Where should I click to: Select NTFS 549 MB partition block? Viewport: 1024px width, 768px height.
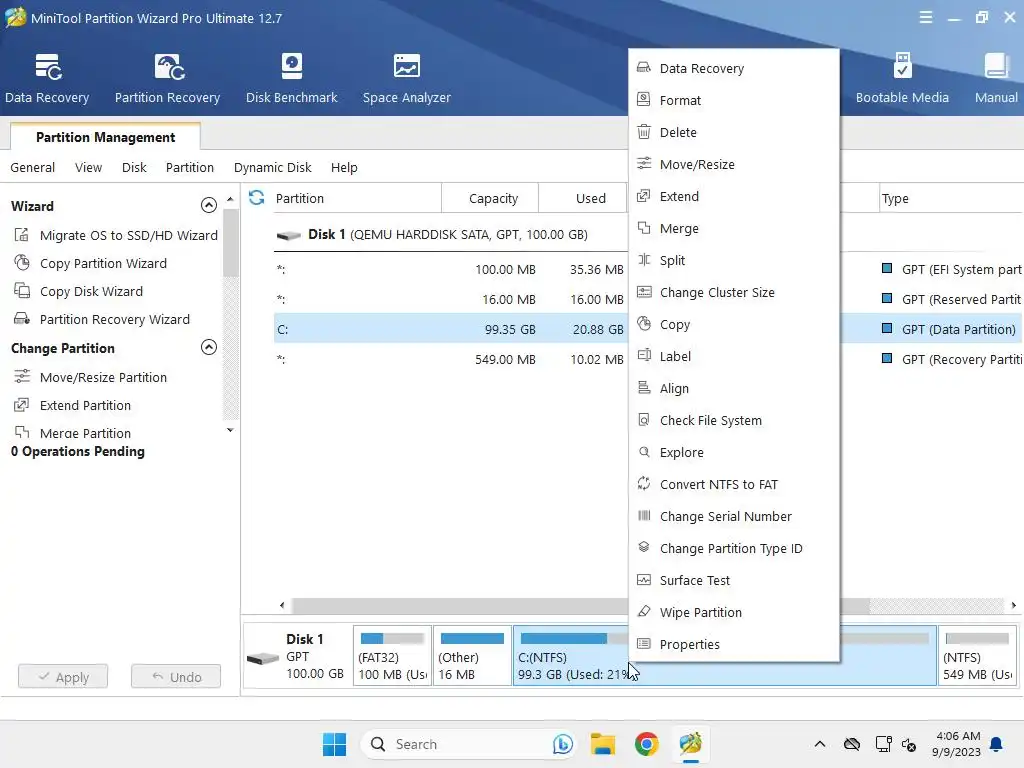coord(977,656)
